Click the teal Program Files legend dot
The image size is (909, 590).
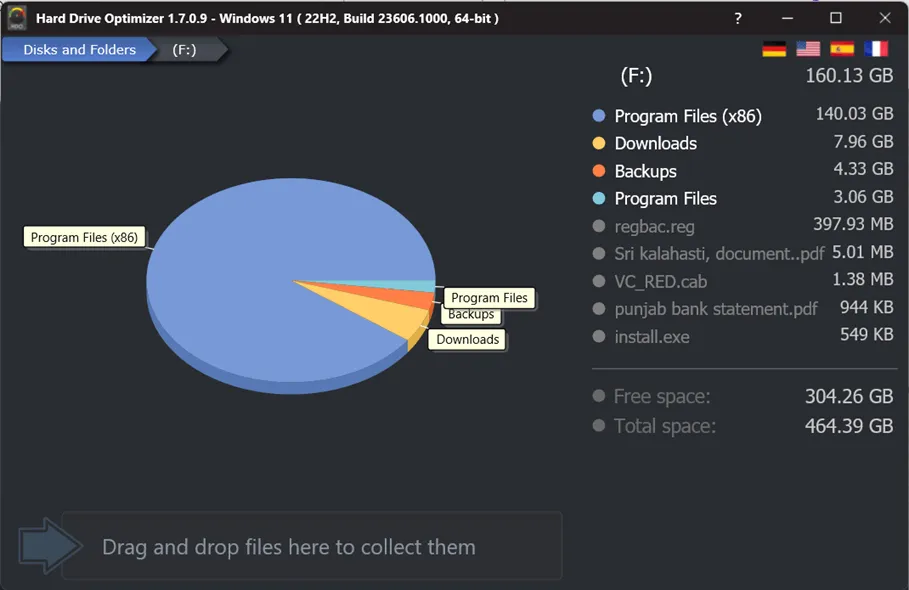(x=598, y=198)
